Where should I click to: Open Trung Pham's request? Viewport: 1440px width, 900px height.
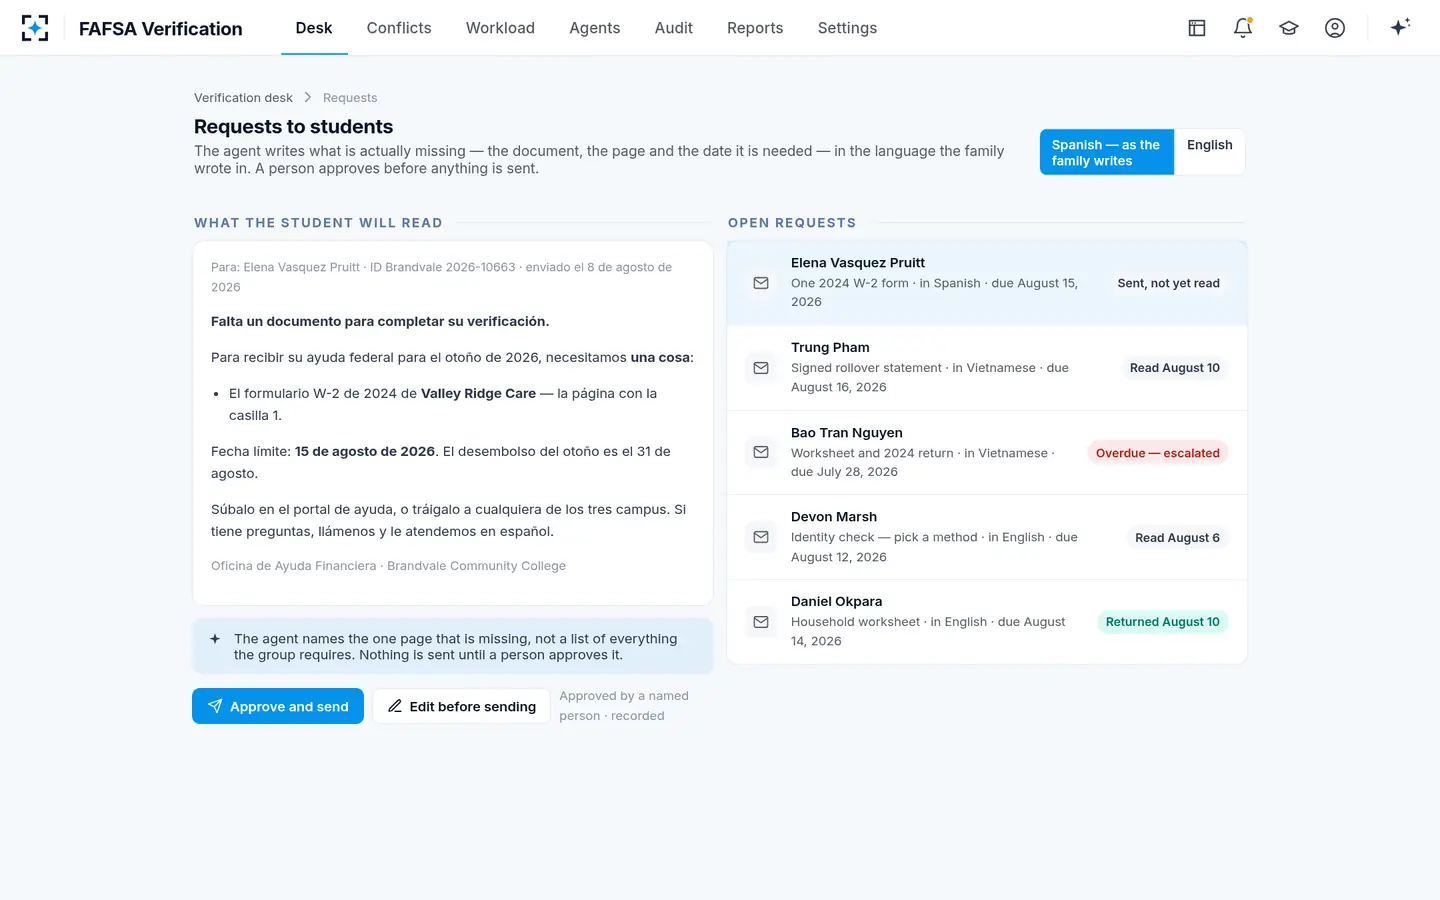987,368
